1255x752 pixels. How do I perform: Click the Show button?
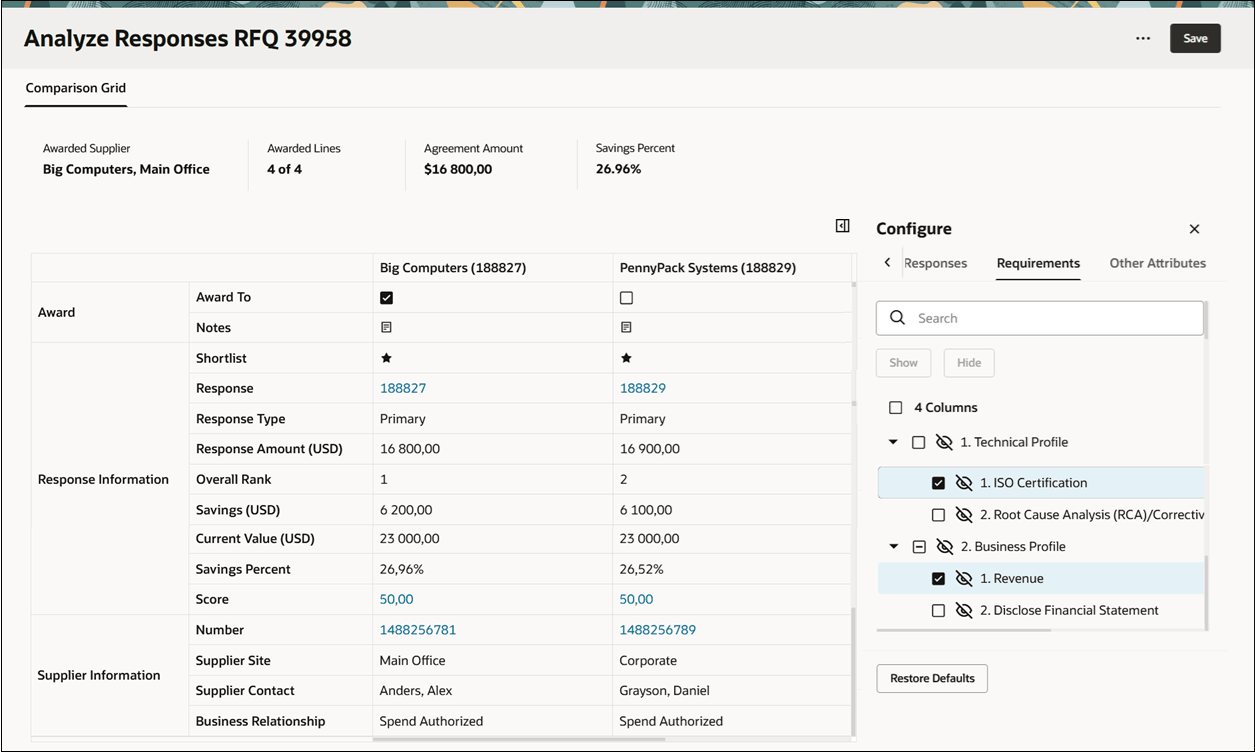[x=903, y=363]
